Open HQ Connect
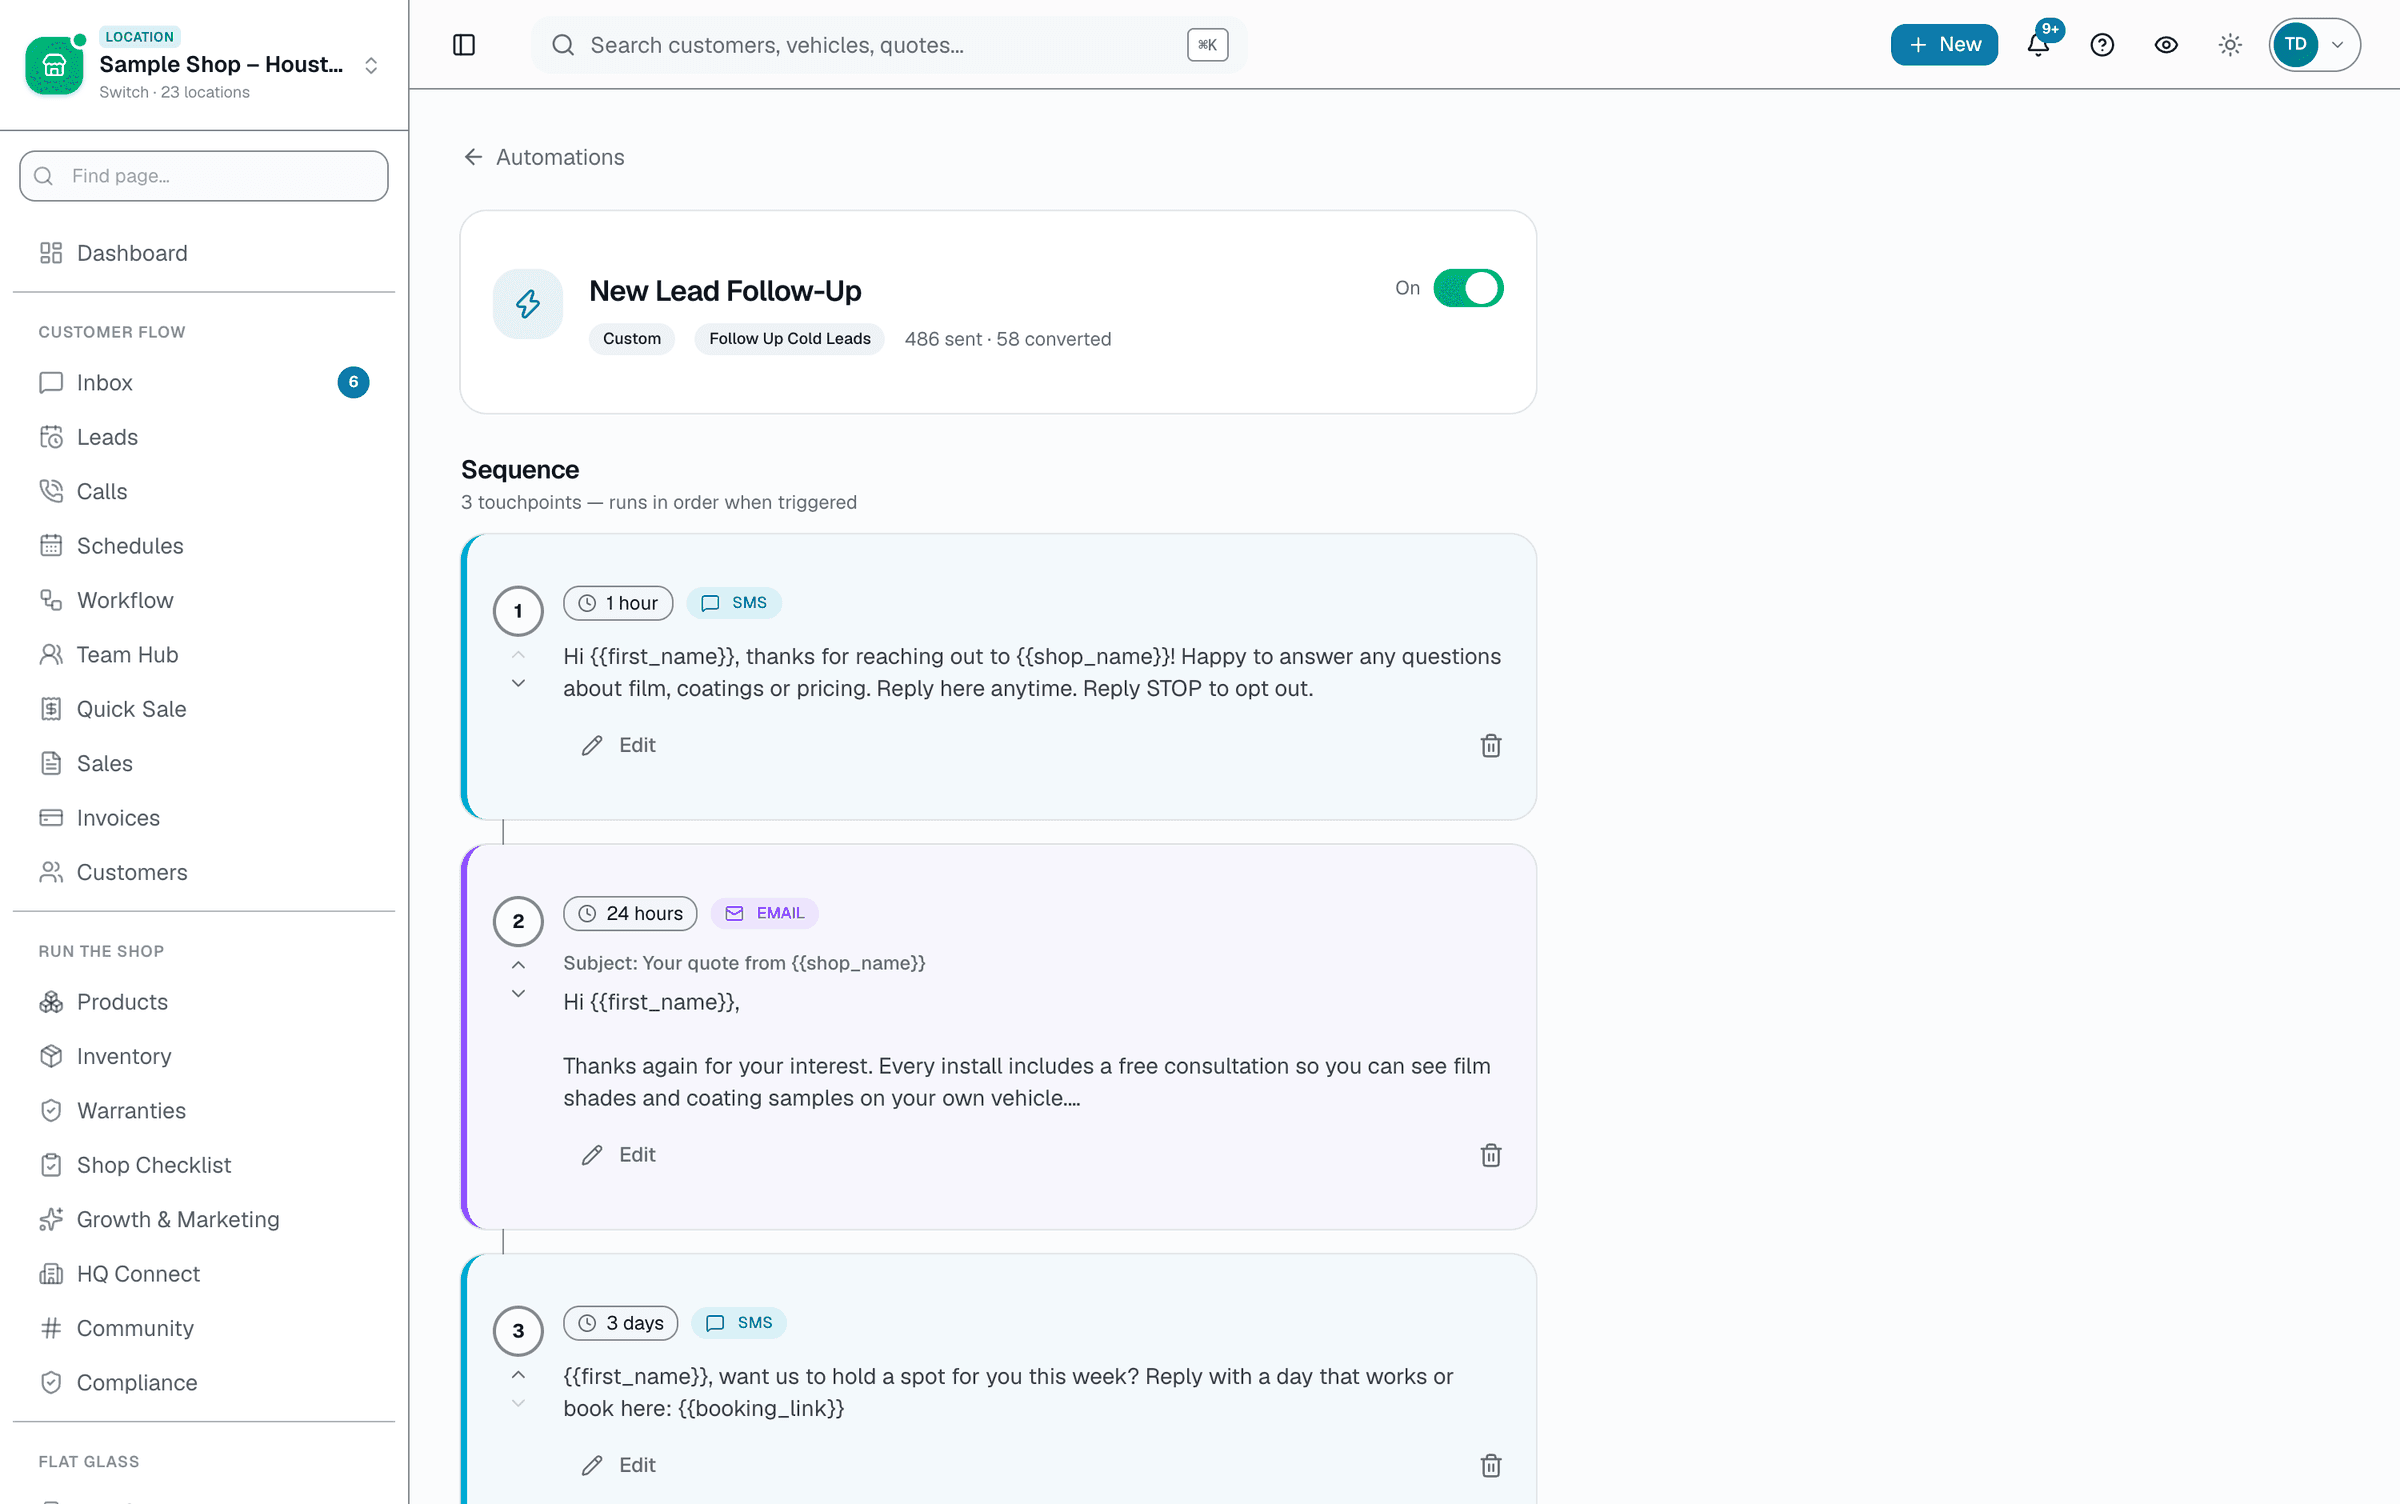Image resolution: width=2400 pixels, height=1504 pixels. pos(204,1274)
